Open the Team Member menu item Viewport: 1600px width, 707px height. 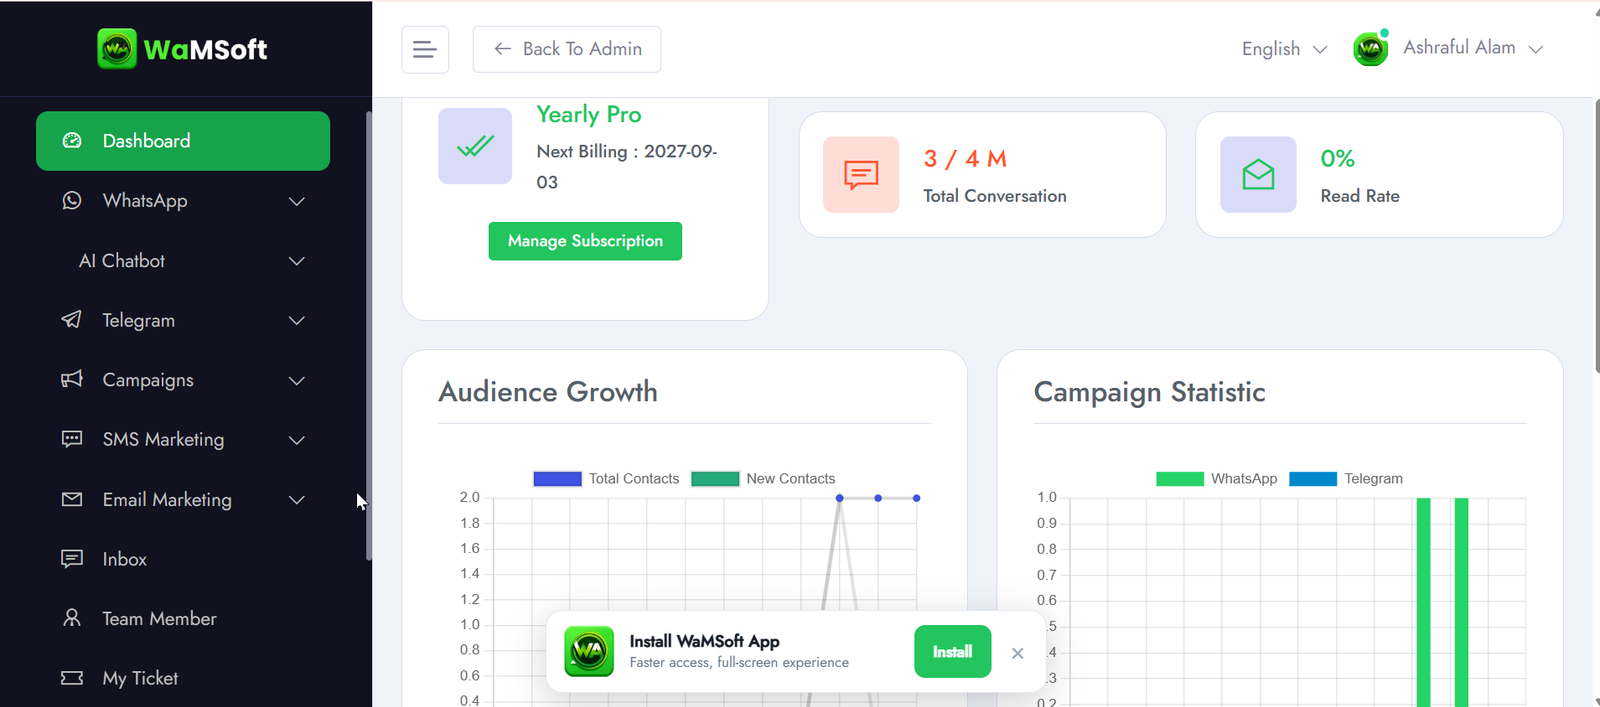(183, 618)
